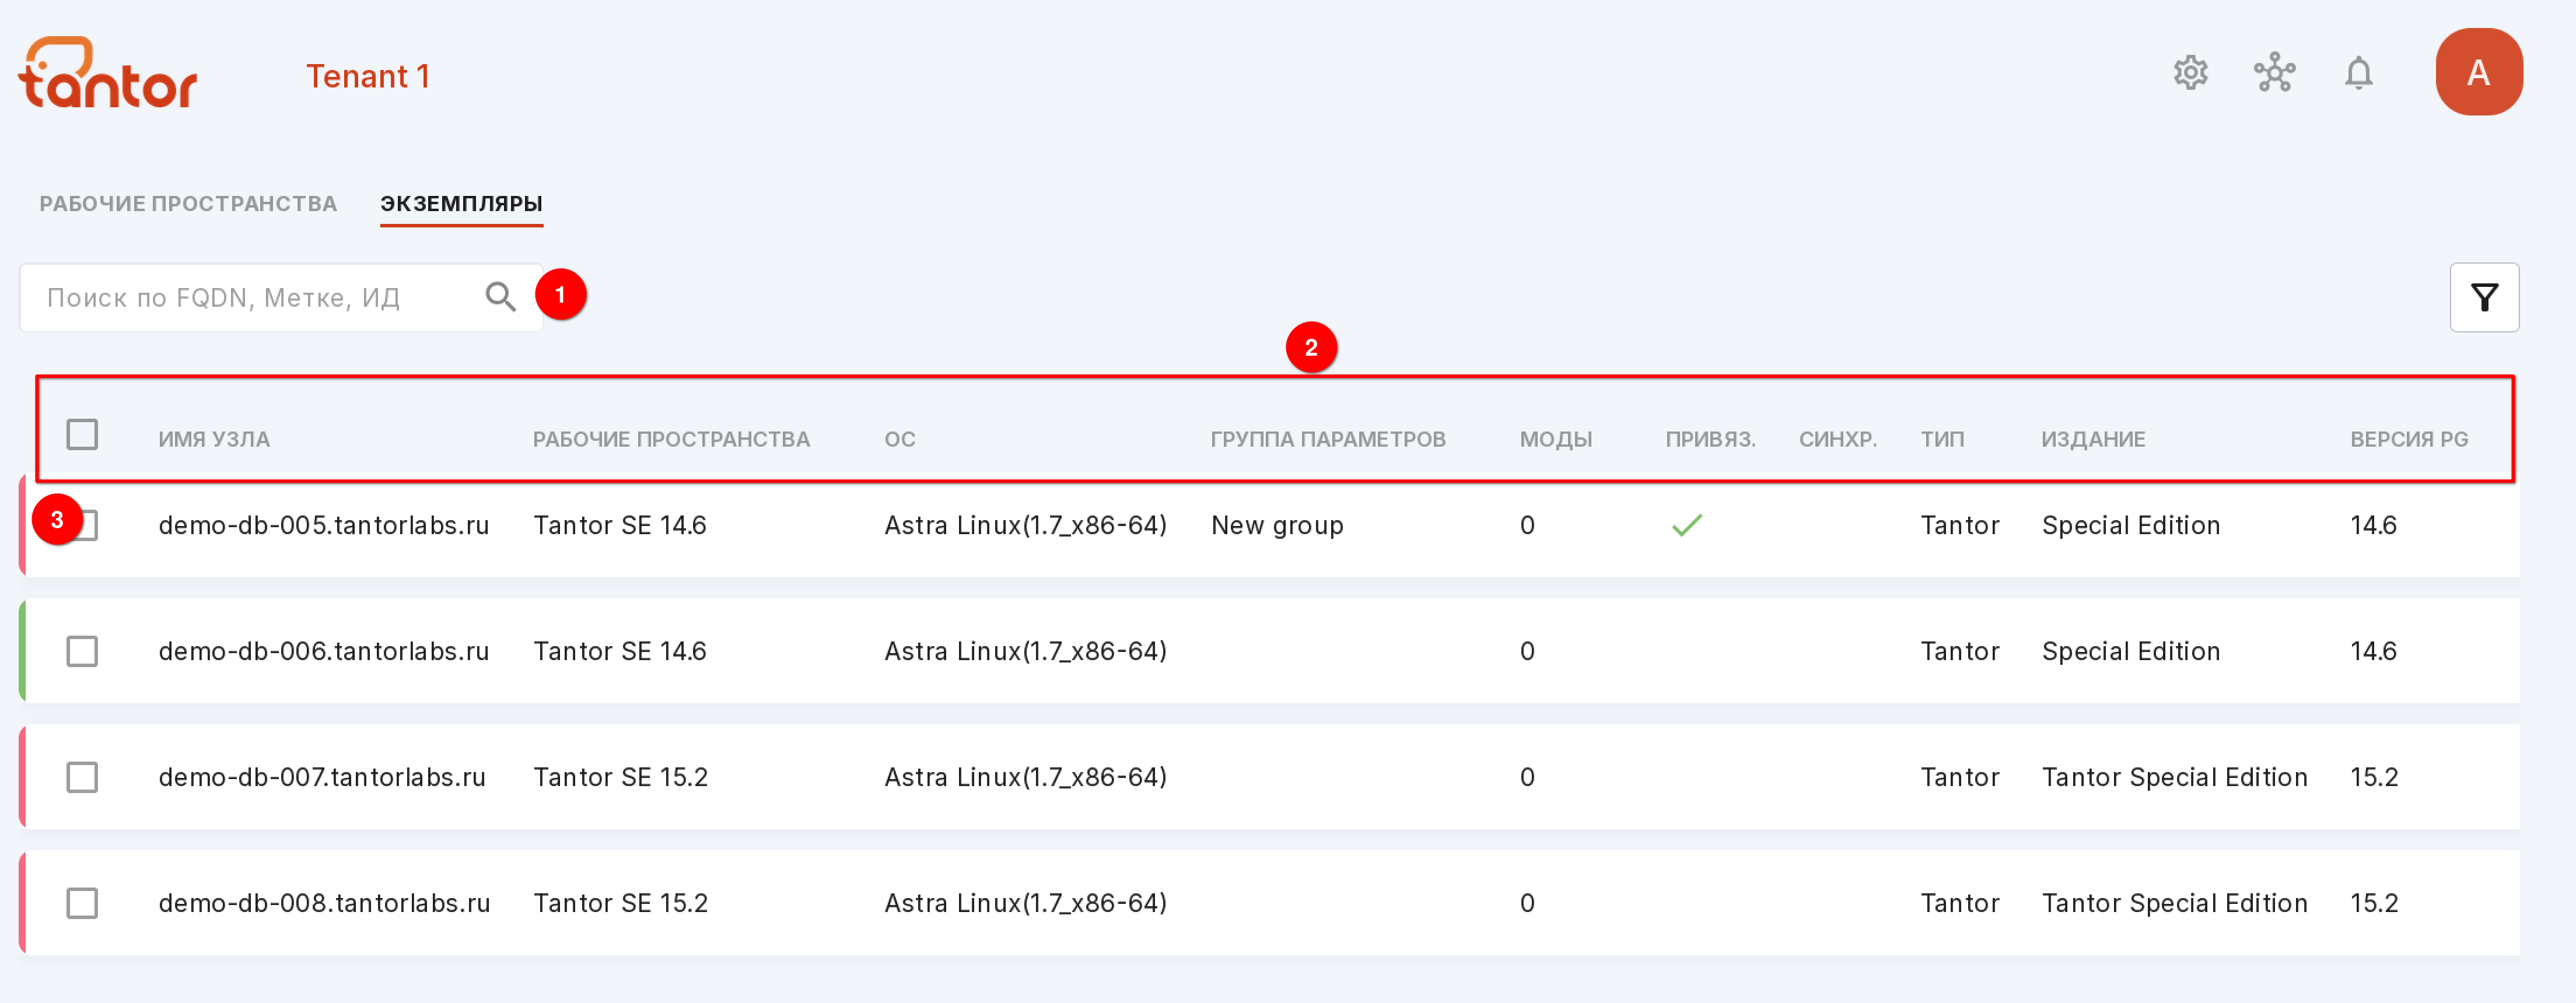Open the filter funnel button

coord(2484,297)
